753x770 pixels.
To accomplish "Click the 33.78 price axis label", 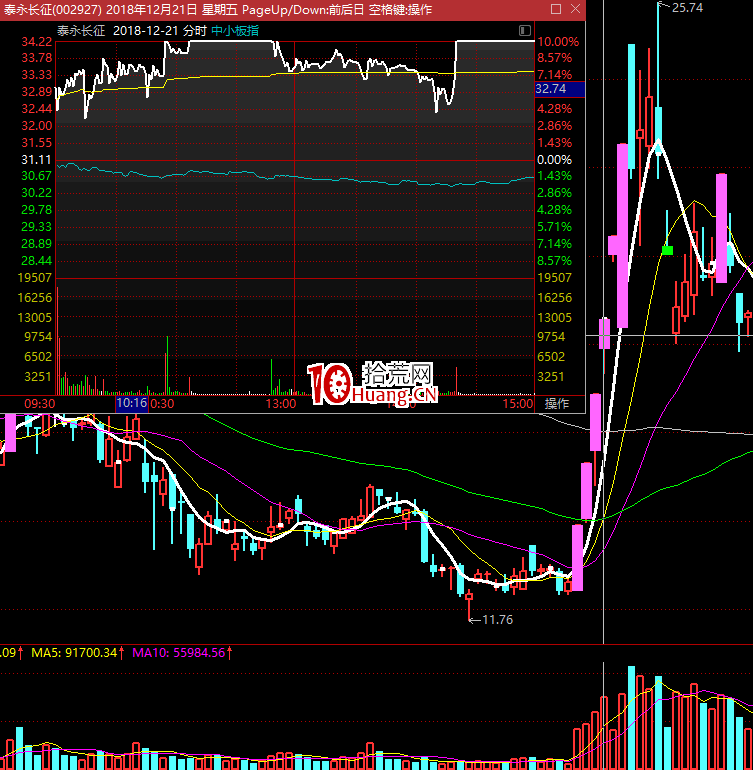I will point(37,58).
